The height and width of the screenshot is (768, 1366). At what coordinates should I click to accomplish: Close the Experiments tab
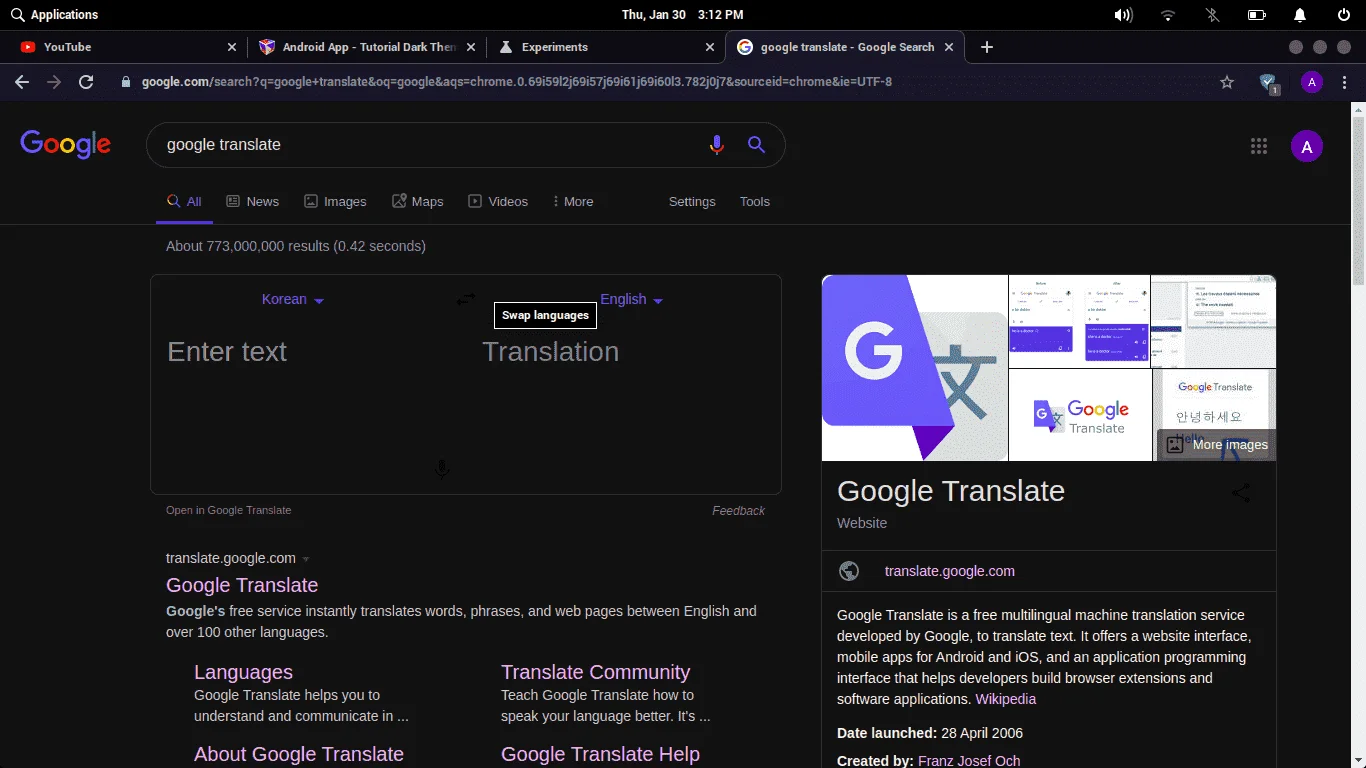coord(710,47)
